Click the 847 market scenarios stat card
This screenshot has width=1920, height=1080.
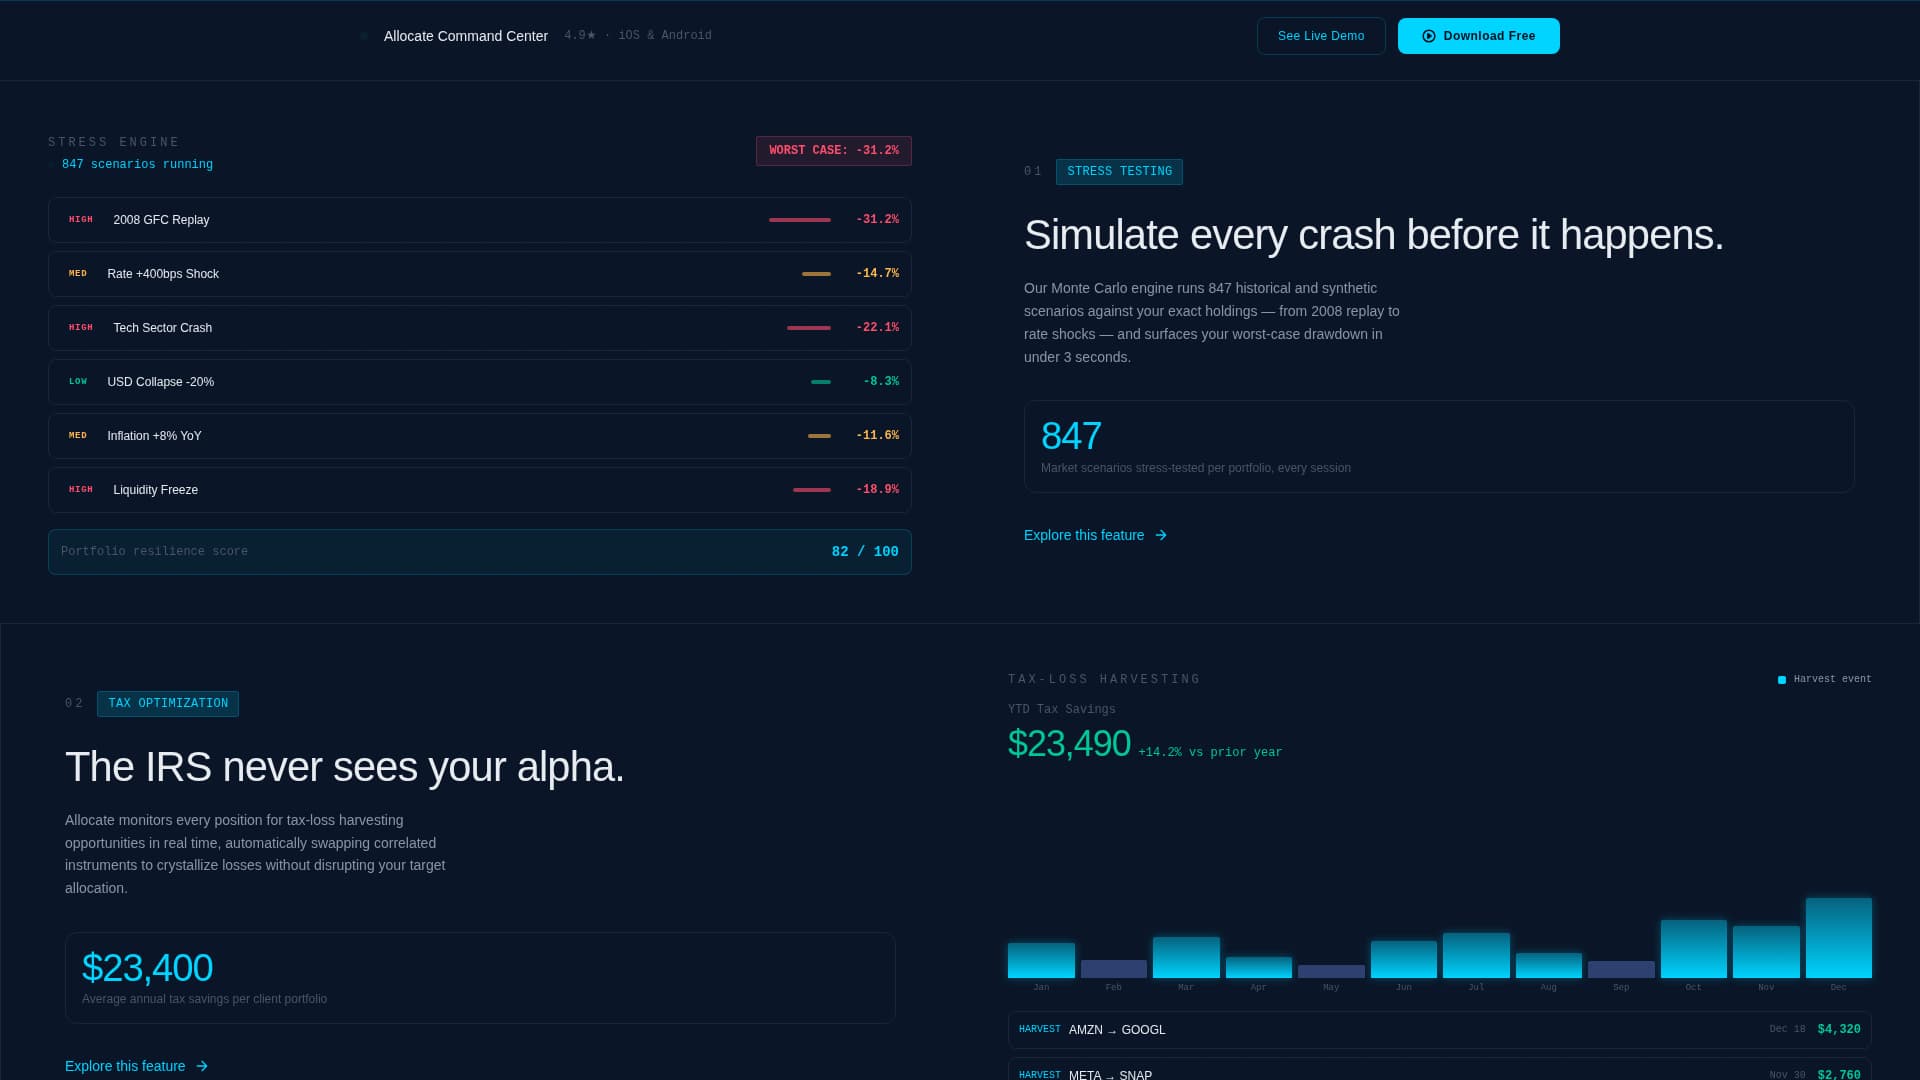1439,447
